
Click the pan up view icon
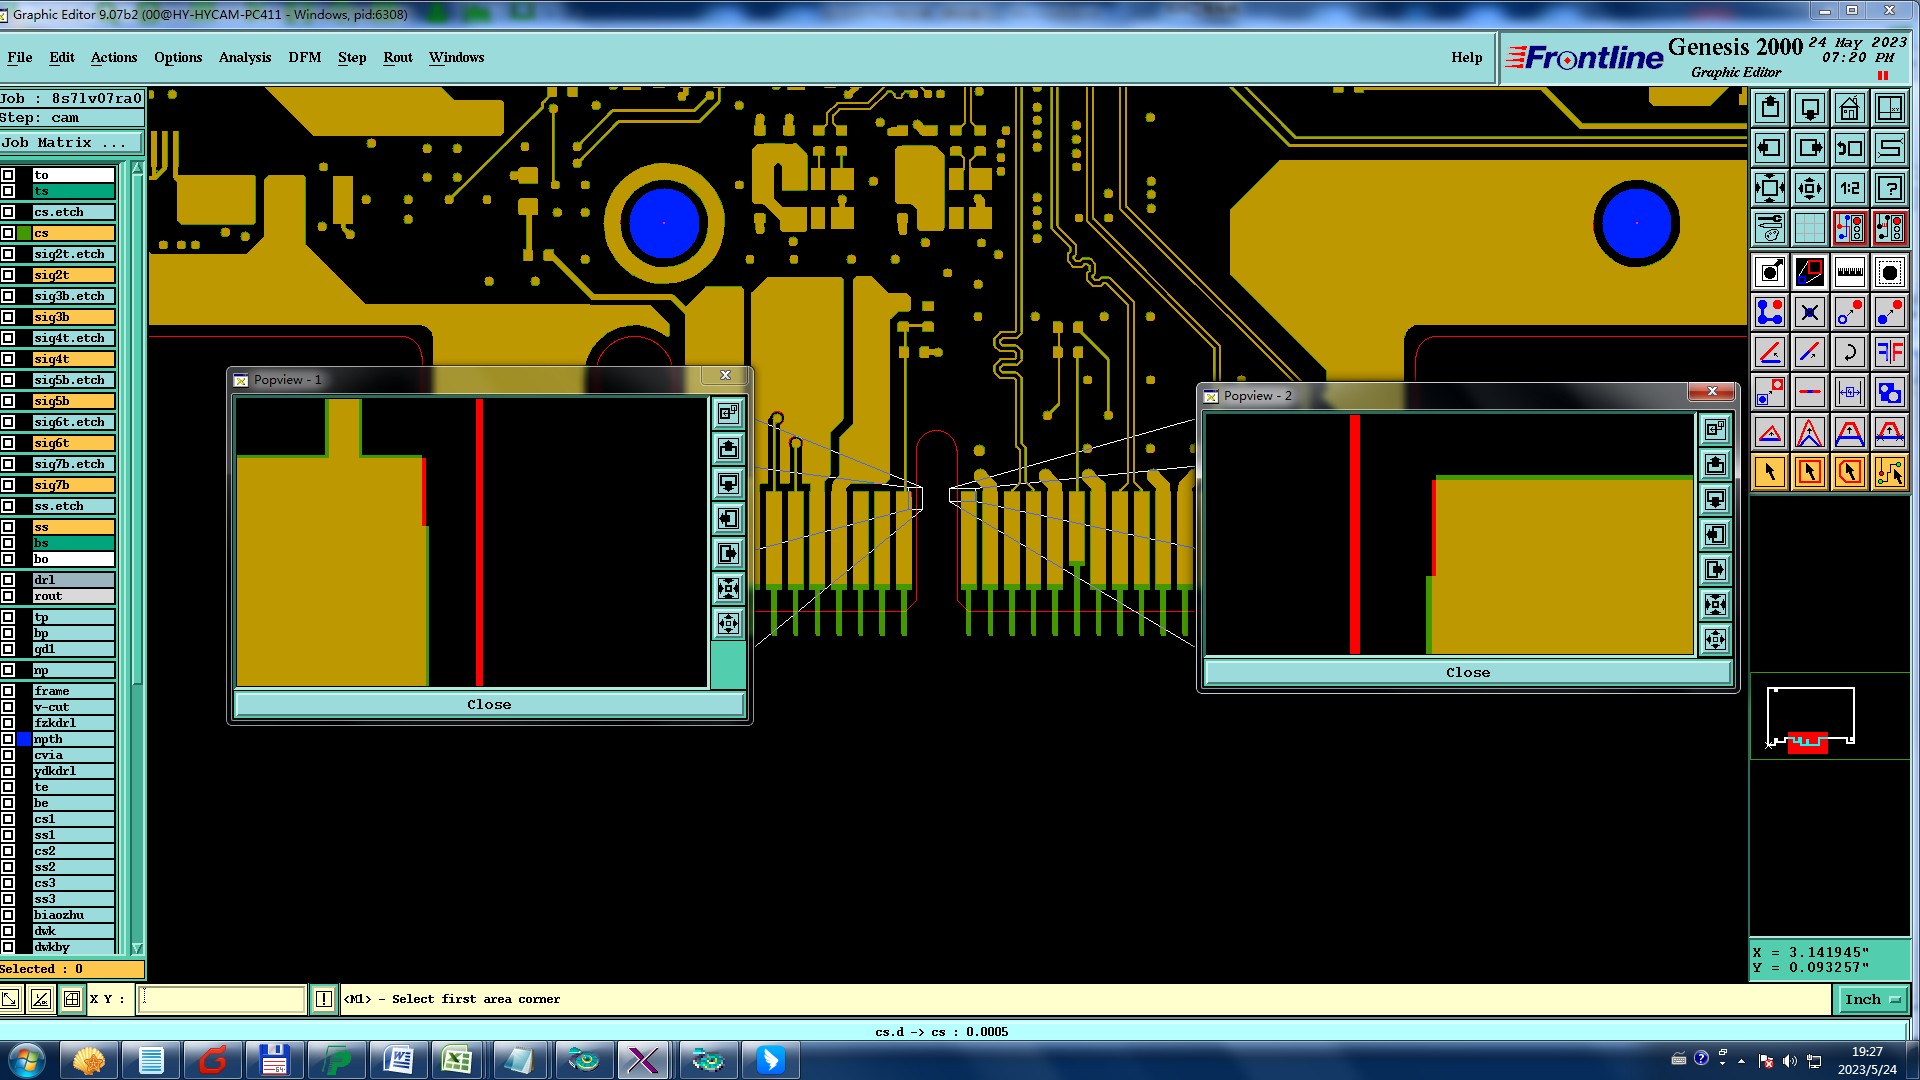[x=1770, y=108]
